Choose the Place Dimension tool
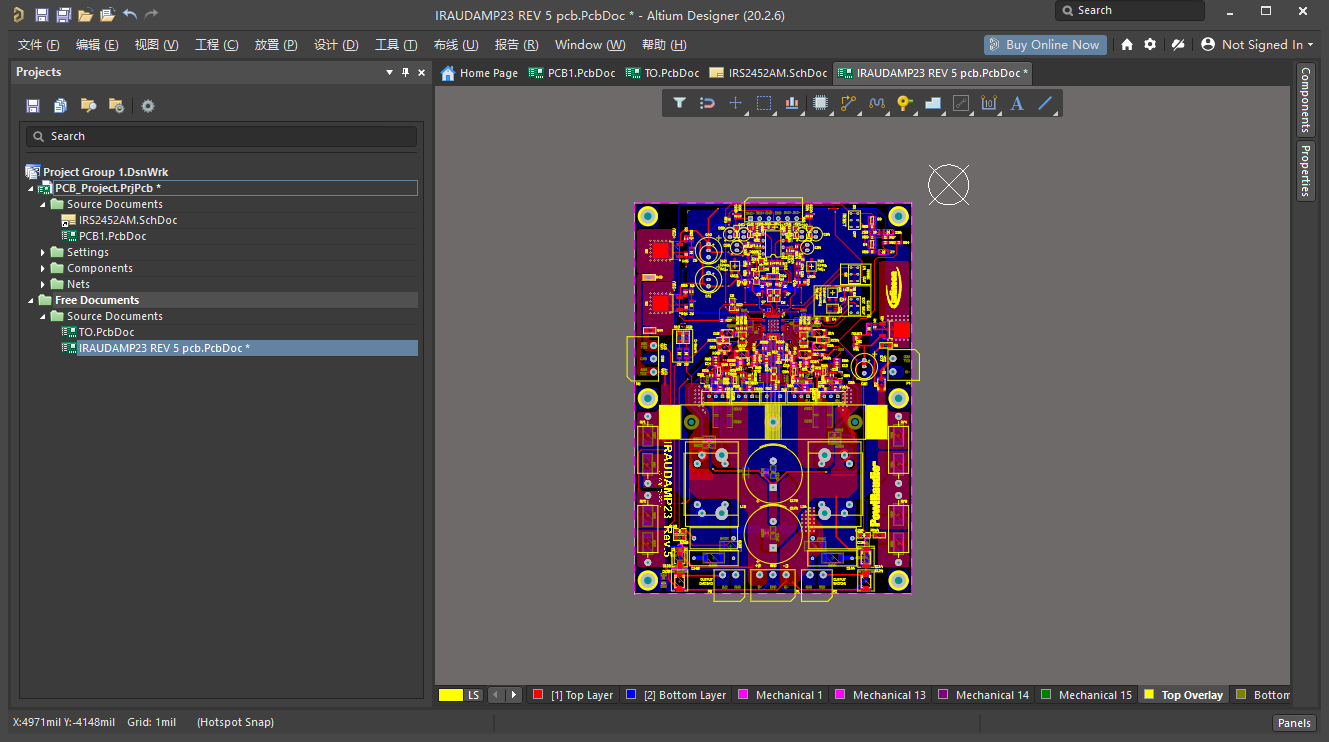The width and height of the screenshot is (1329, 742). point(989,103)
